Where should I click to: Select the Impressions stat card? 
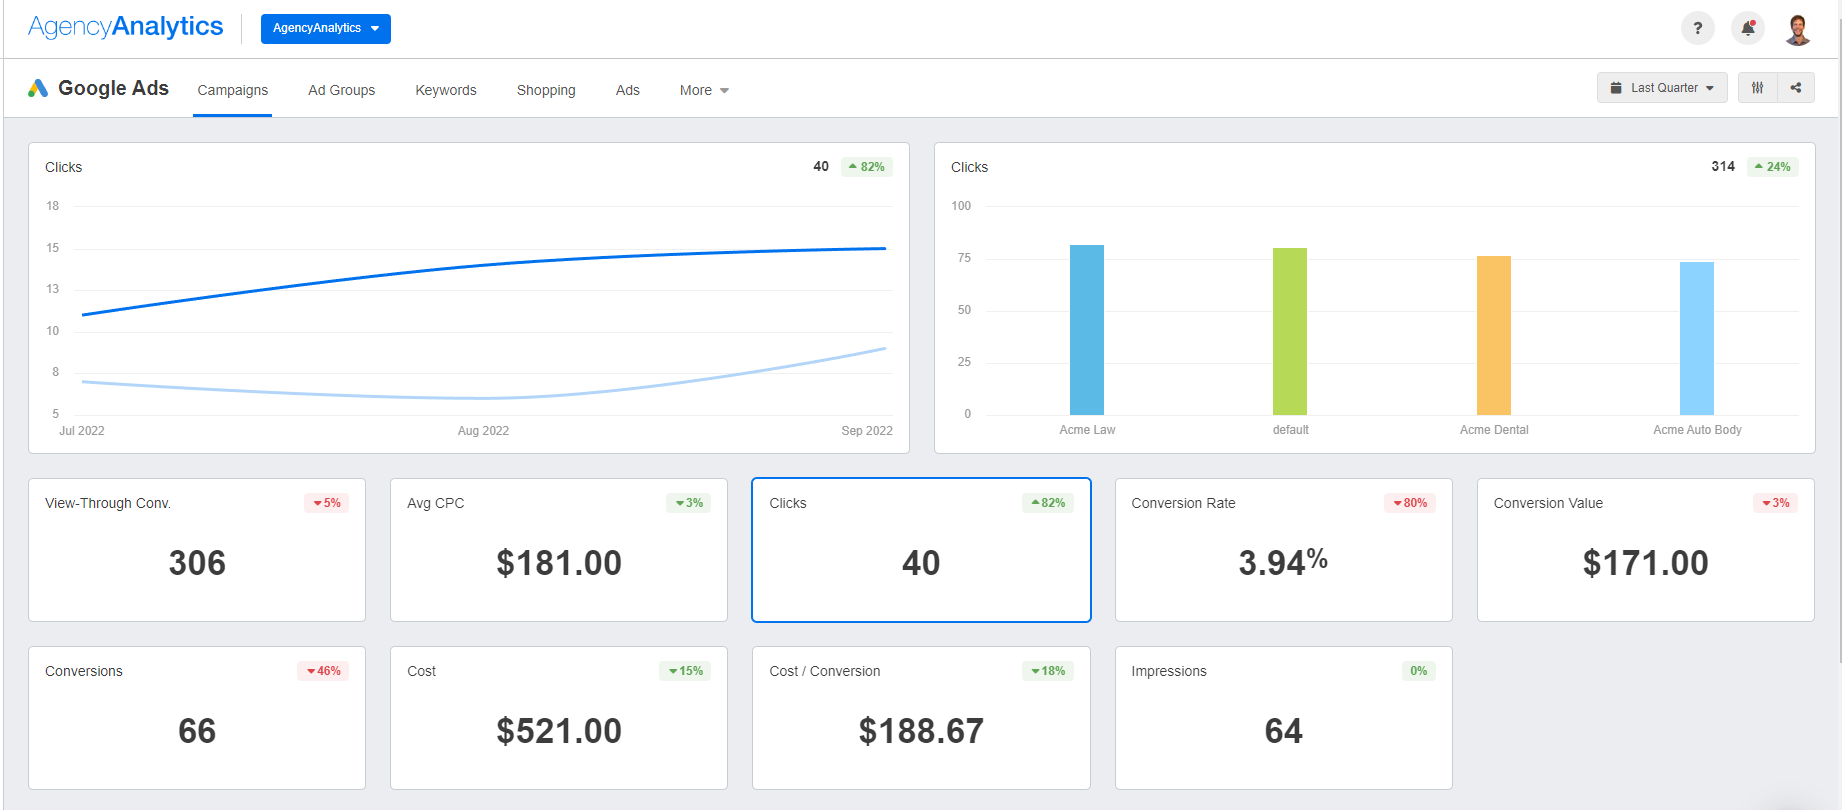pyautogui.click(x=1284, y=718)
